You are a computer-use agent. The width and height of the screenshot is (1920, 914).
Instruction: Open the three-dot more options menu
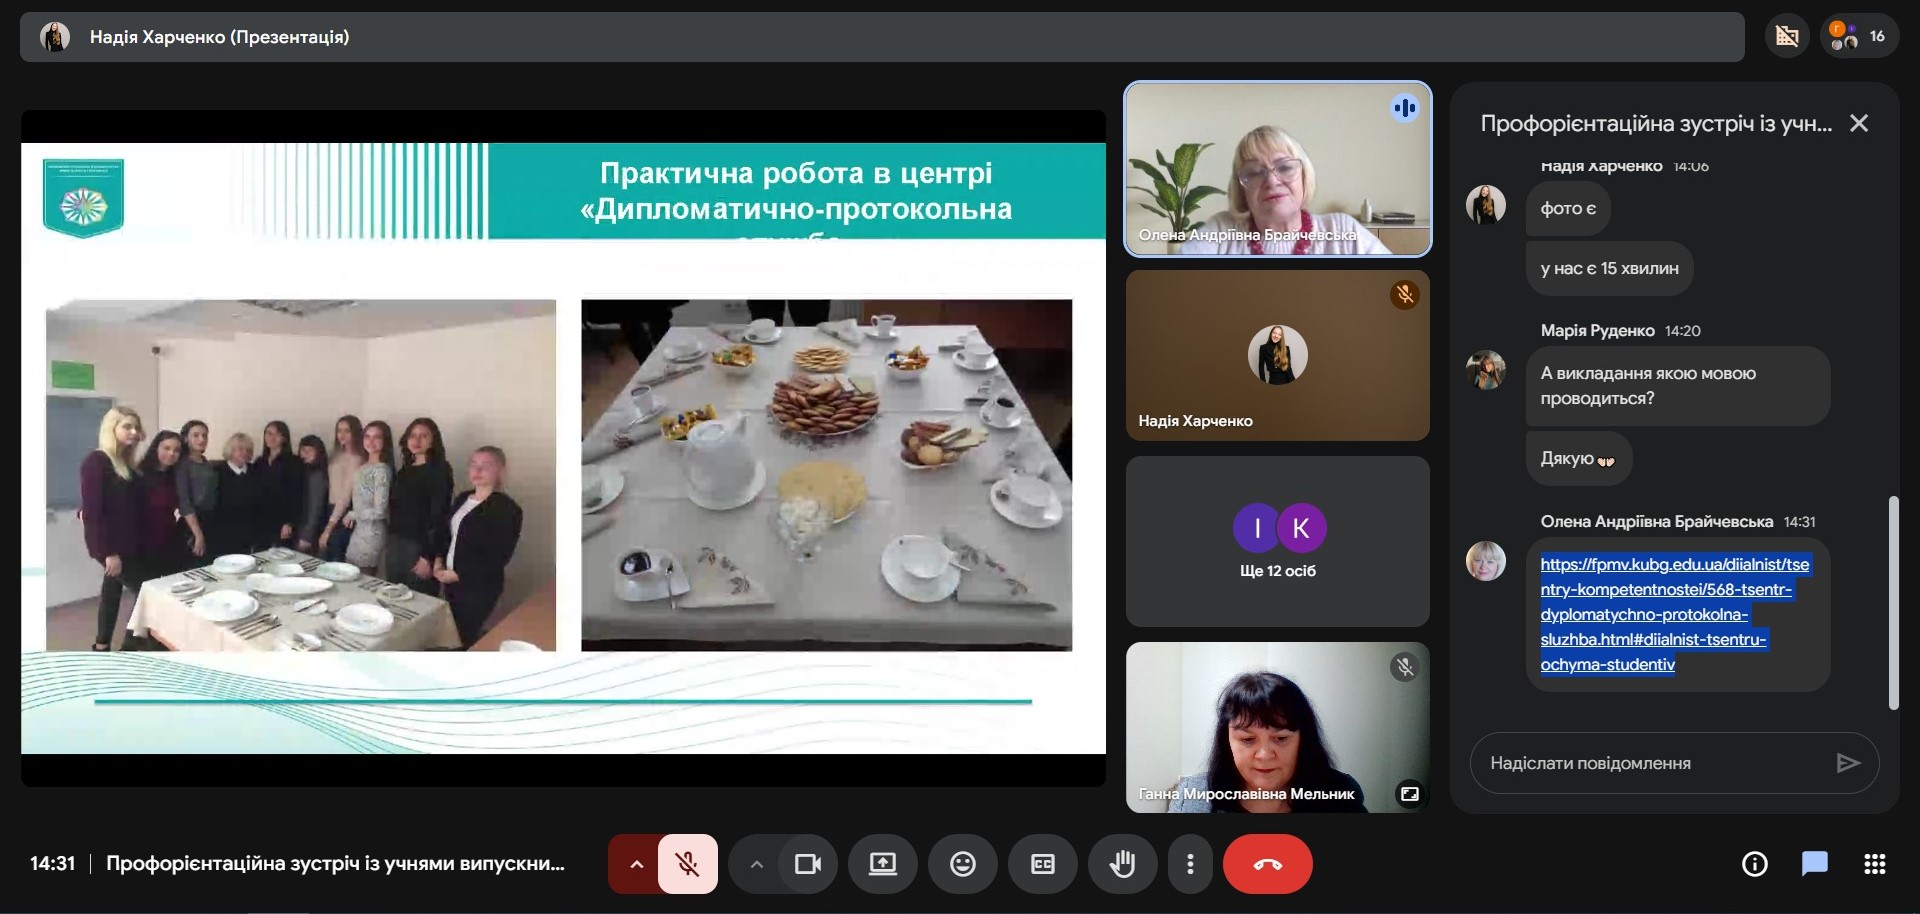click(x=1190, y=864)
